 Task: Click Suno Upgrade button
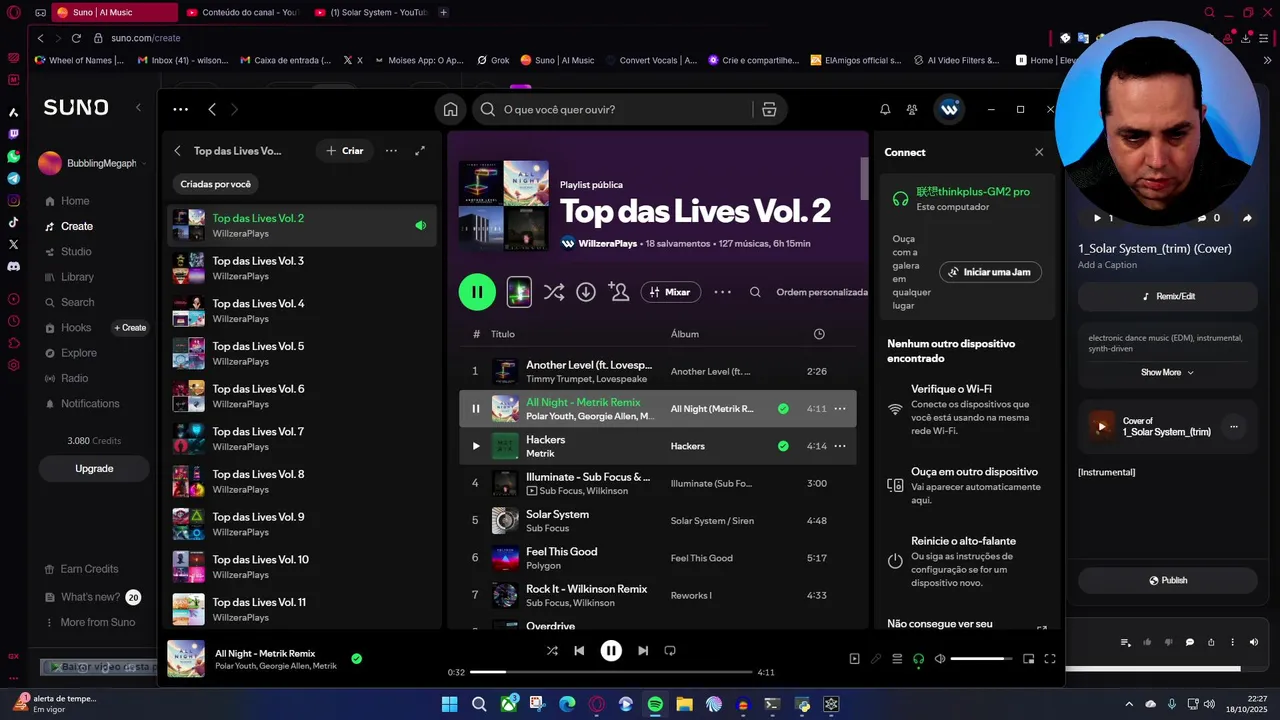pyautogui.click(x=94, y=469)
